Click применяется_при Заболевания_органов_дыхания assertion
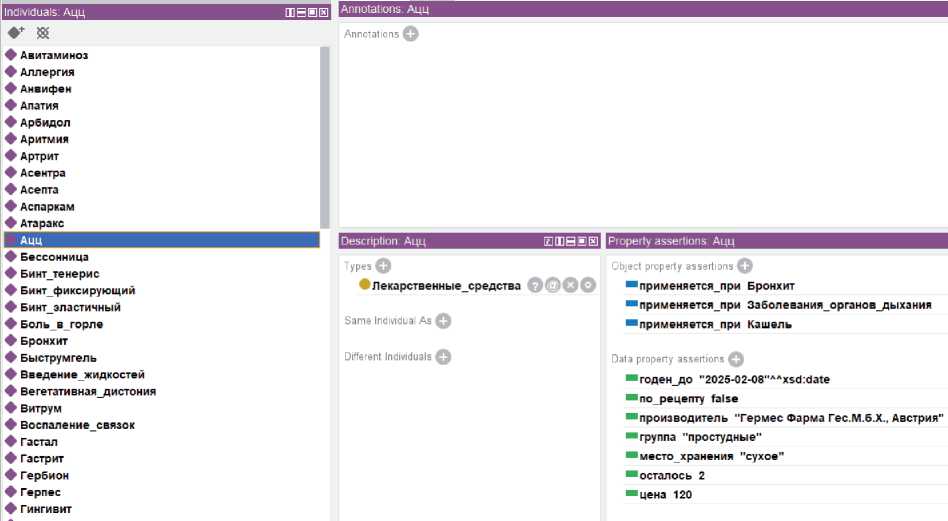Image resolution: width=948 pixels, height=521 pixels. (785, 305)
